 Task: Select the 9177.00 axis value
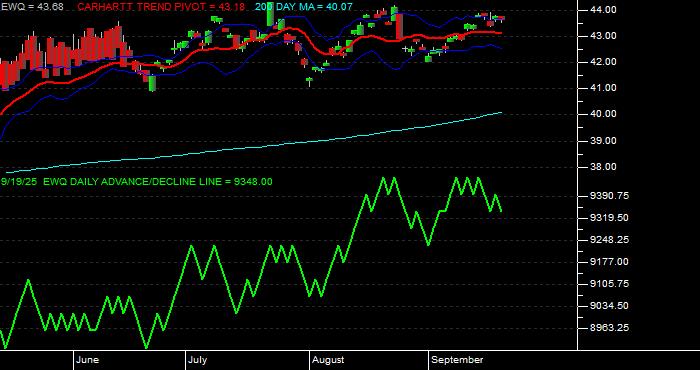(x=608, y=262)
